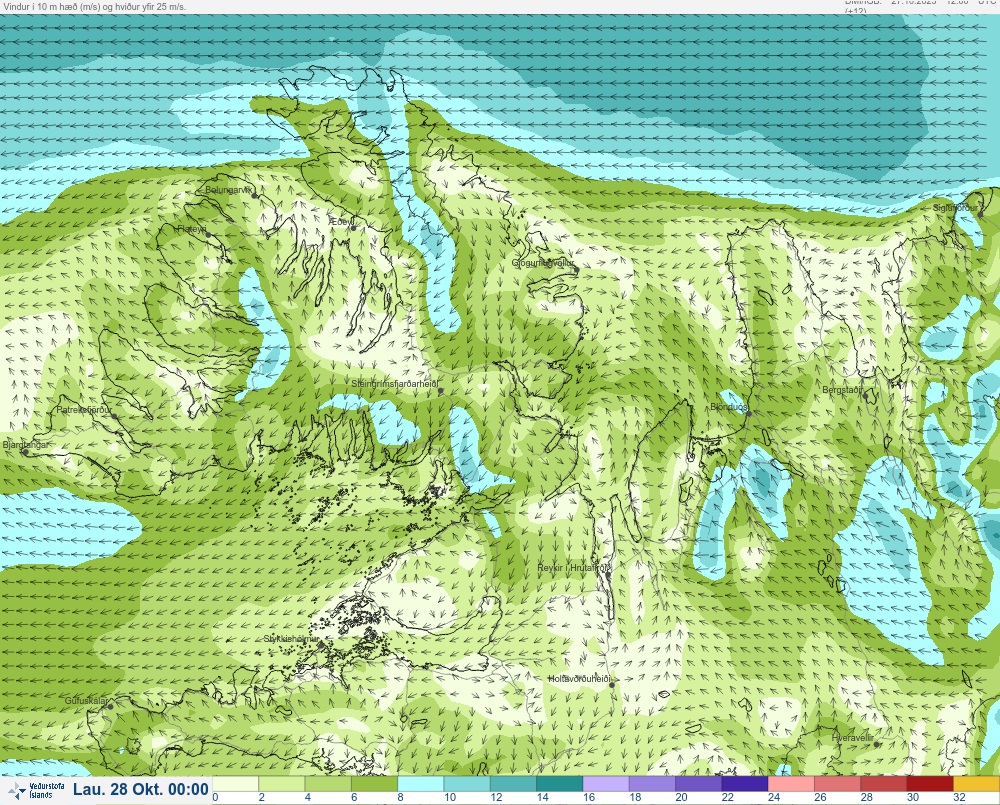Screen dimensions: 1000x805
Task: Select the Gjögurflugvöllur station label
Action: click(x=543, y=263)
